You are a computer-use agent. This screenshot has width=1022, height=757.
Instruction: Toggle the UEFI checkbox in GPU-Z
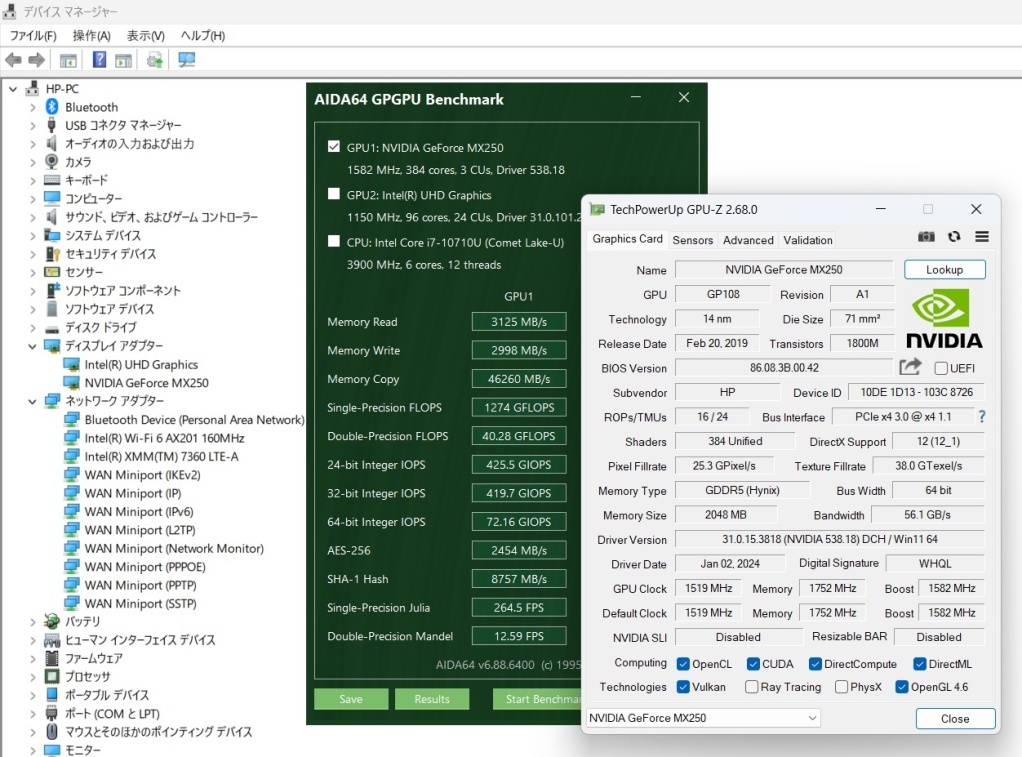click(x=941, y=368)
